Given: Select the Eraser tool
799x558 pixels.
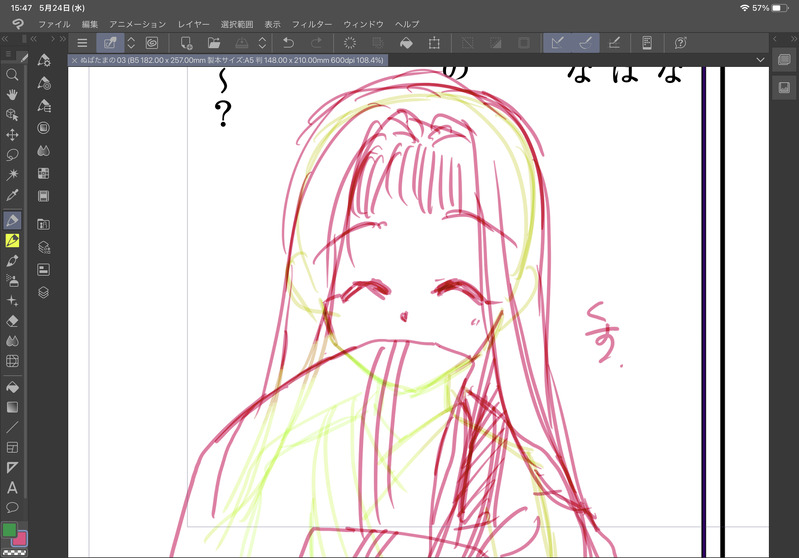Looking at the screenshot, I should (x=12, y=321).
